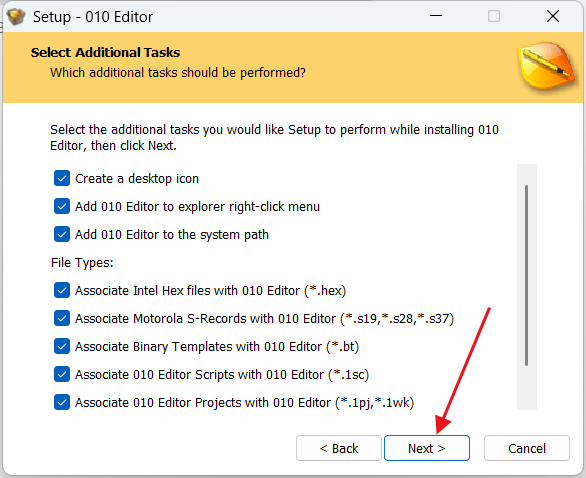Close the Setup - 010 Editor window

(553, 16)
